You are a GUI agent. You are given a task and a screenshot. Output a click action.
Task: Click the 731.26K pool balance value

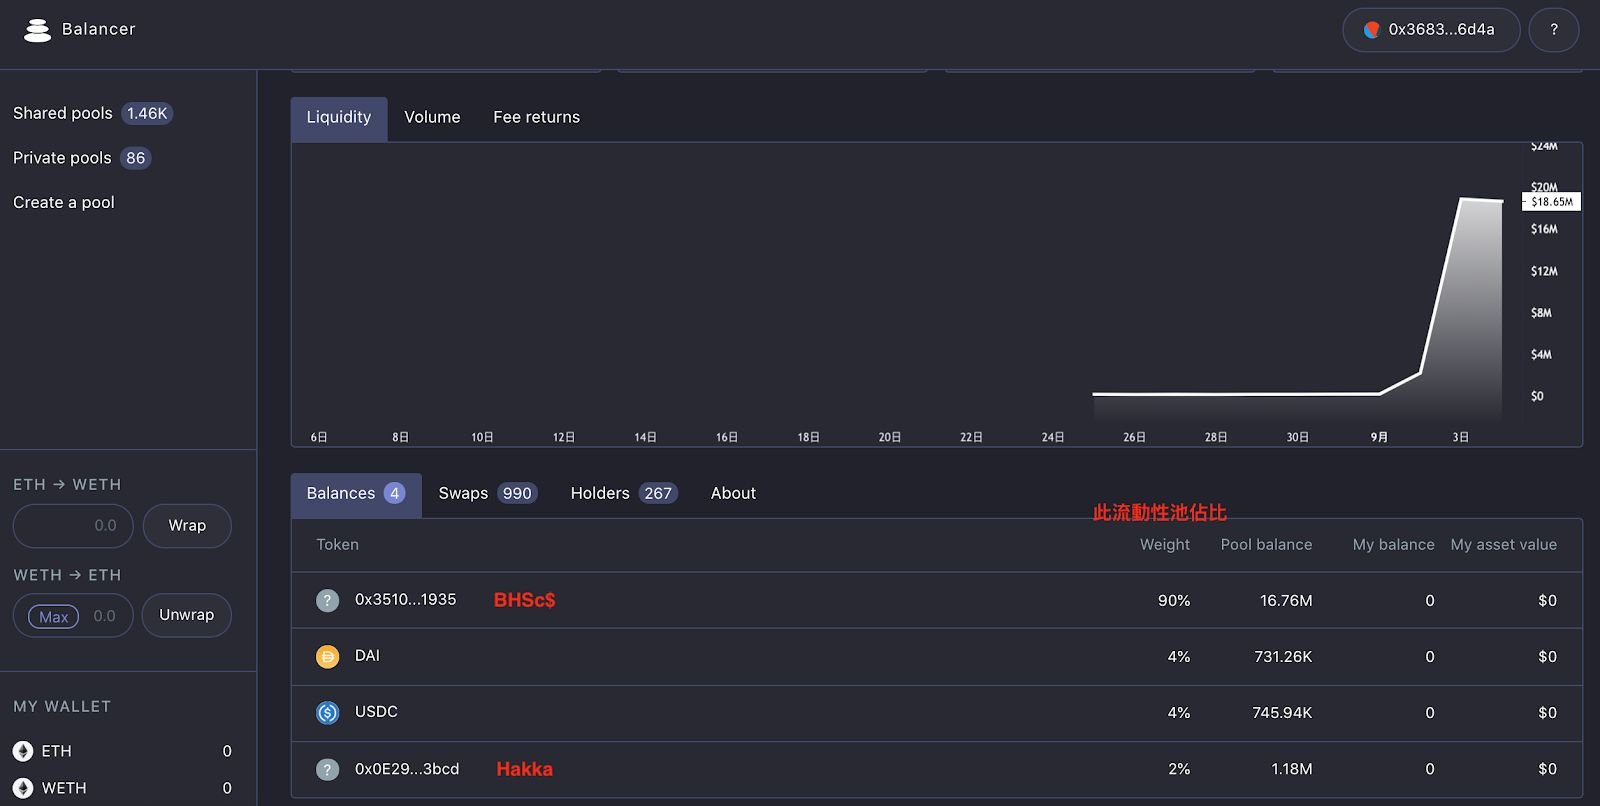pos(1283,657)
